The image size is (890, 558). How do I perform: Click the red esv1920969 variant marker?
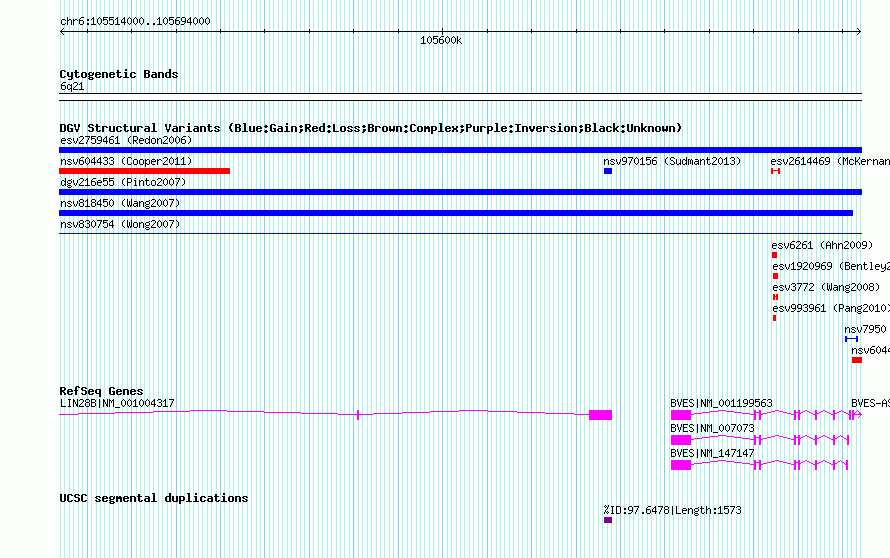(775, 276)
